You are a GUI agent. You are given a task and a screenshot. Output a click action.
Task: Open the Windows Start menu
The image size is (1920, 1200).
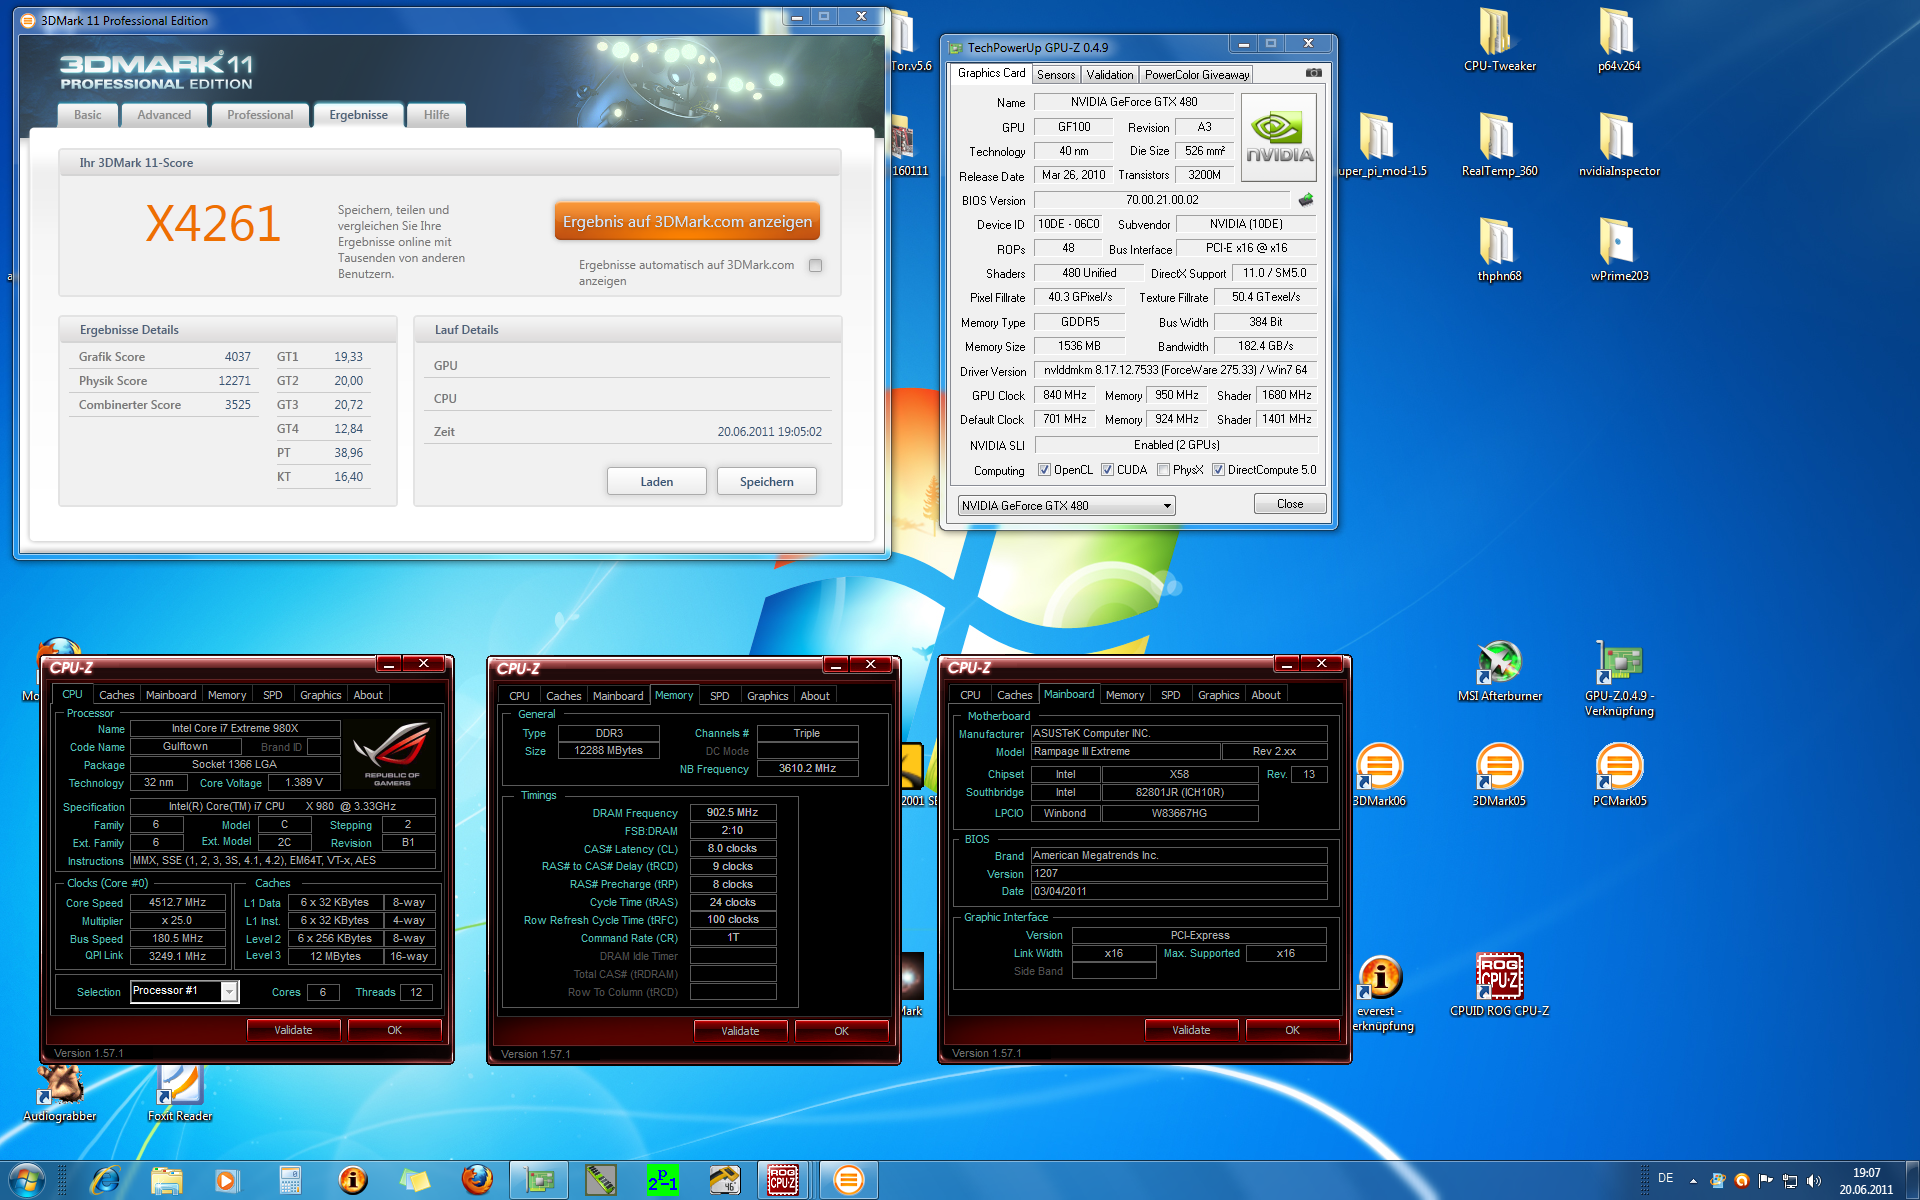[x=26, y=1180]
